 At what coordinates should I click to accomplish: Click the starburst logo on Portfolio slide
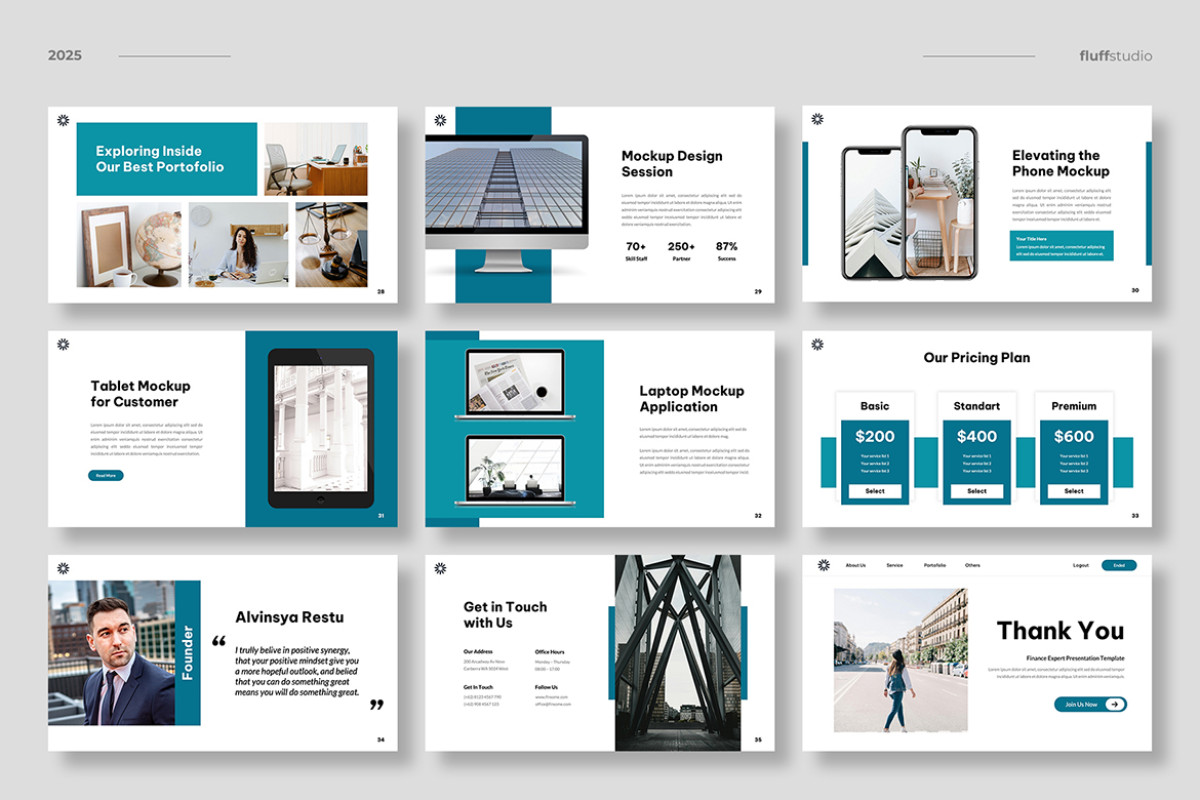click(x=63, y=120)
